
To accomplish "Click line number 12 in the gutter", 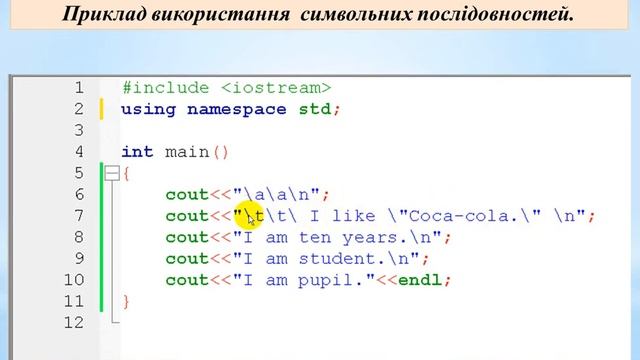I will pyautogui.click(x=74, y=322).
